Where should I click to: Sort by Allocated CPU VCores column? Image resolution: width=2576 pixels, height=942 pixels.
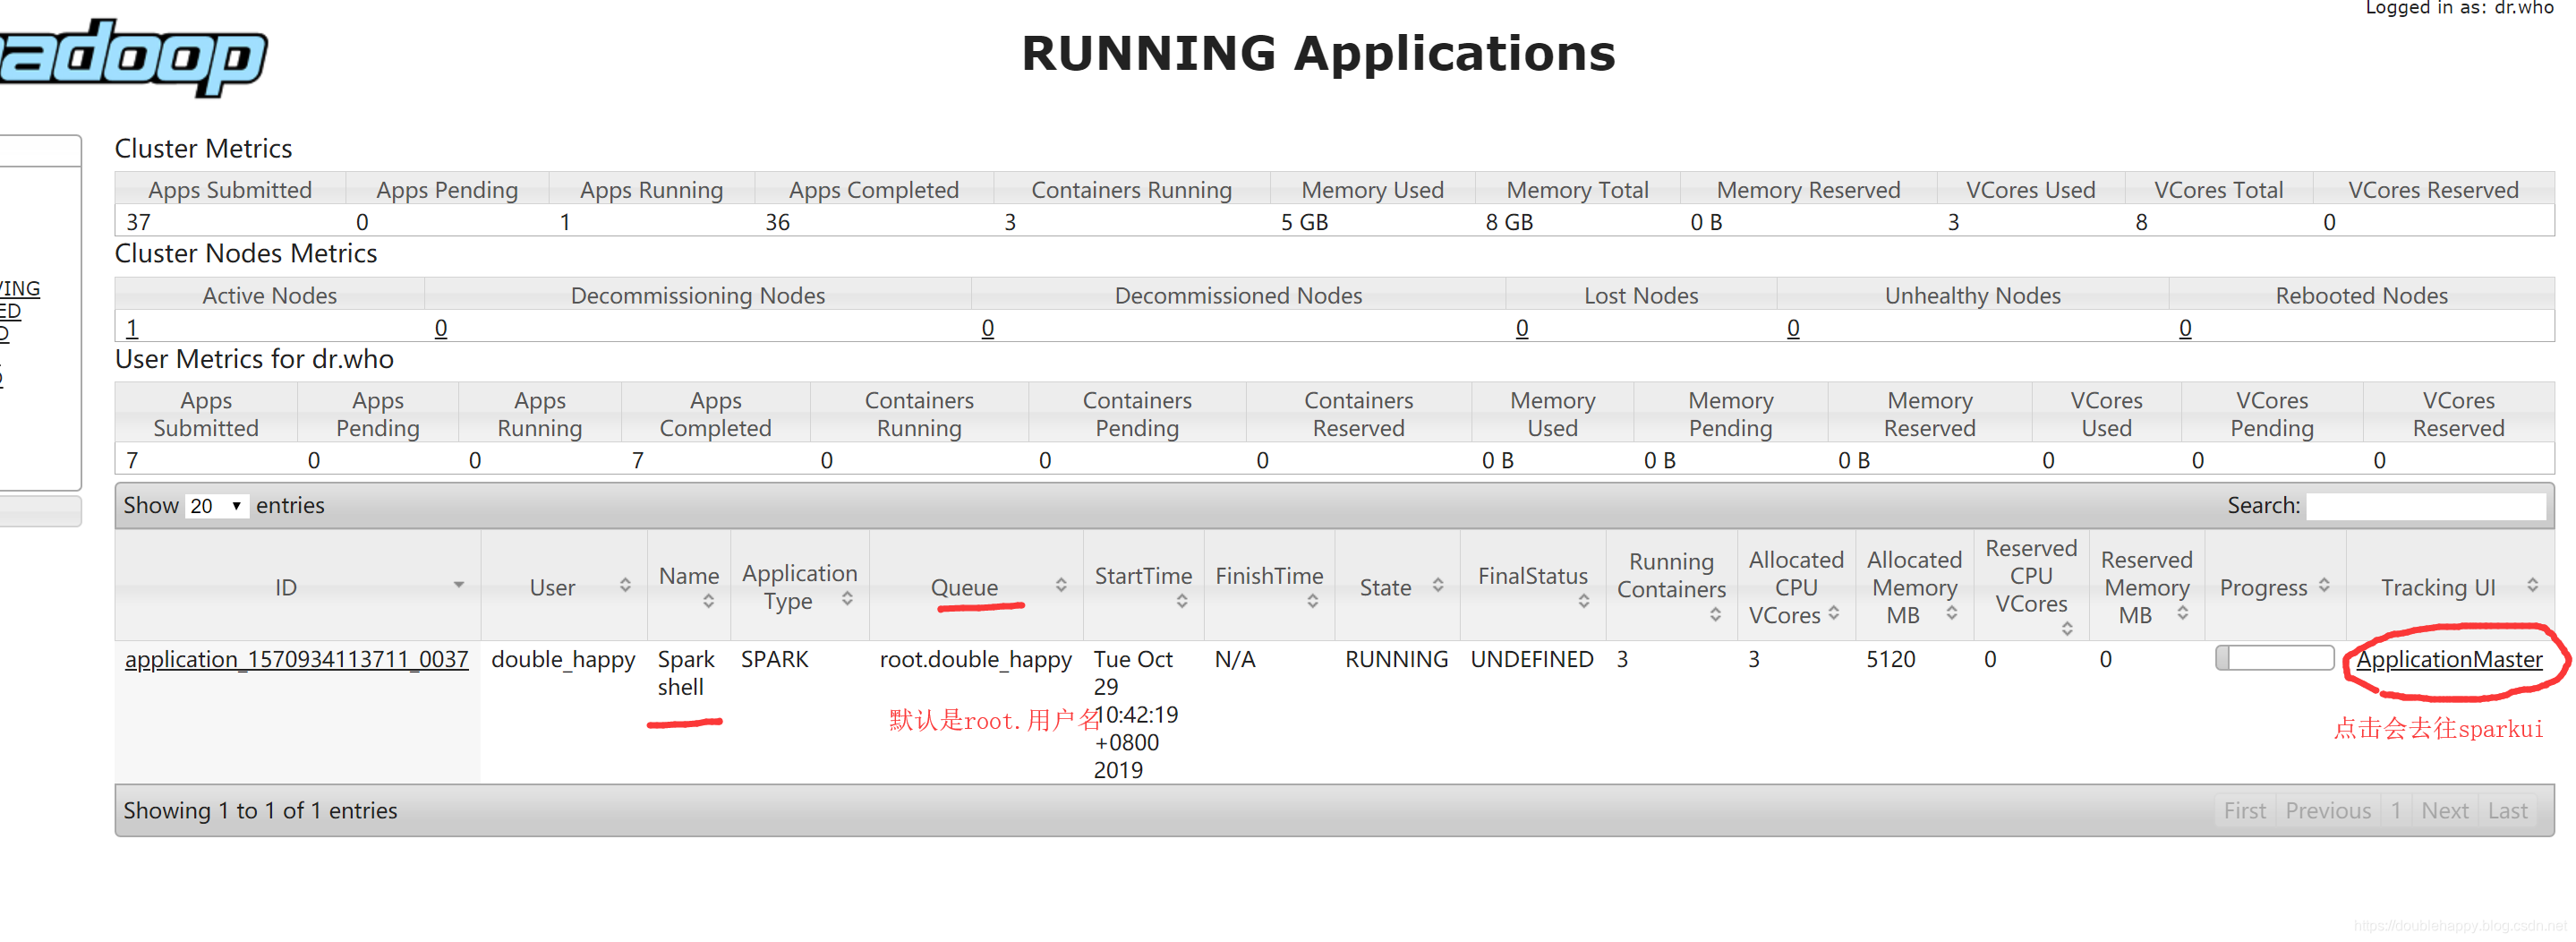point(1796,586)
